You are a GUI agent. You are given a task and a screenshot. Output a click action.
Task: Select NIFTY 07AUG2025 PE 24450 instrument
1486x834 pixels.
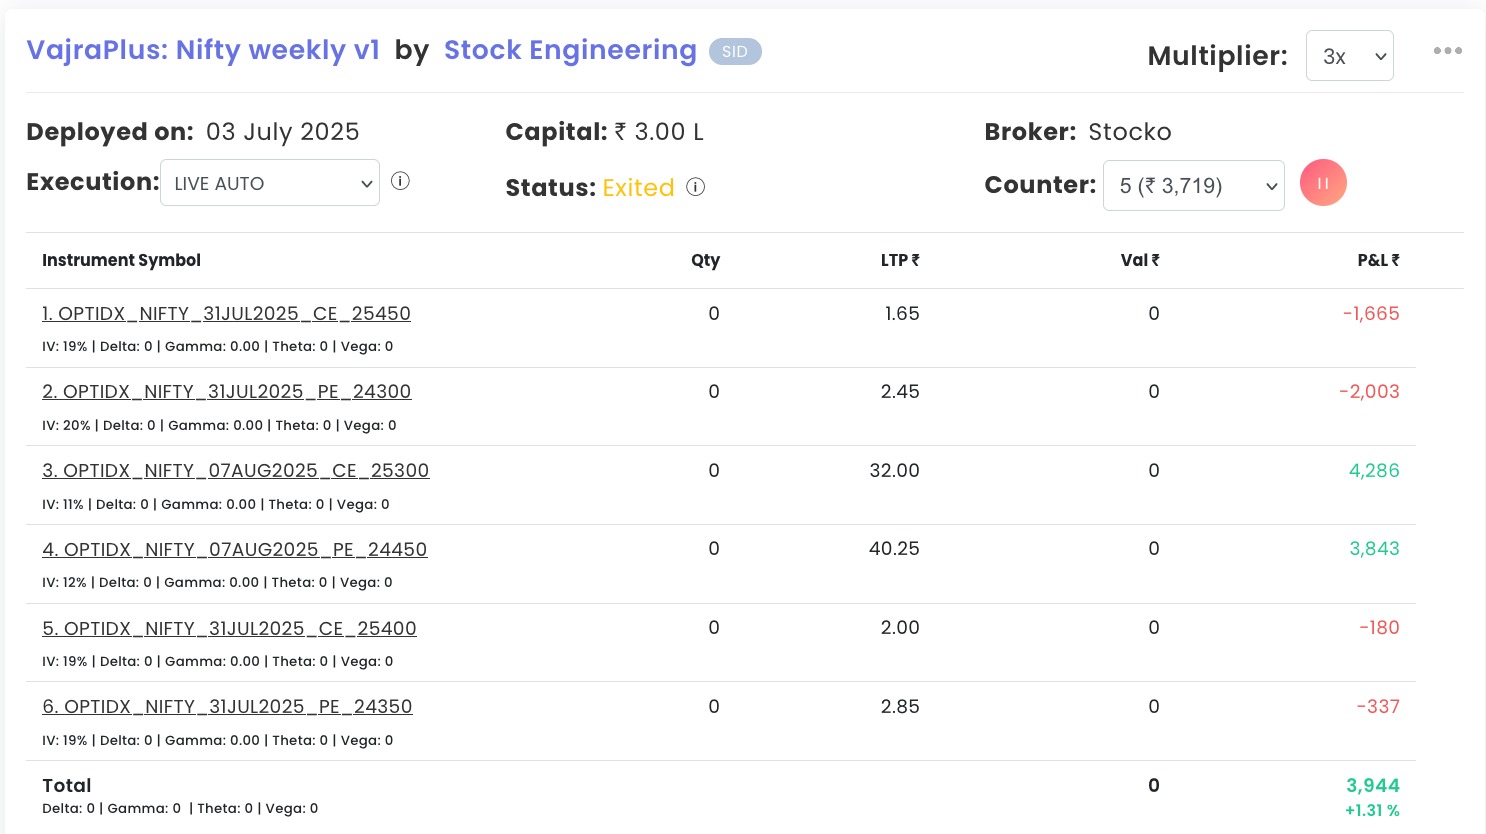click(234, 550)
